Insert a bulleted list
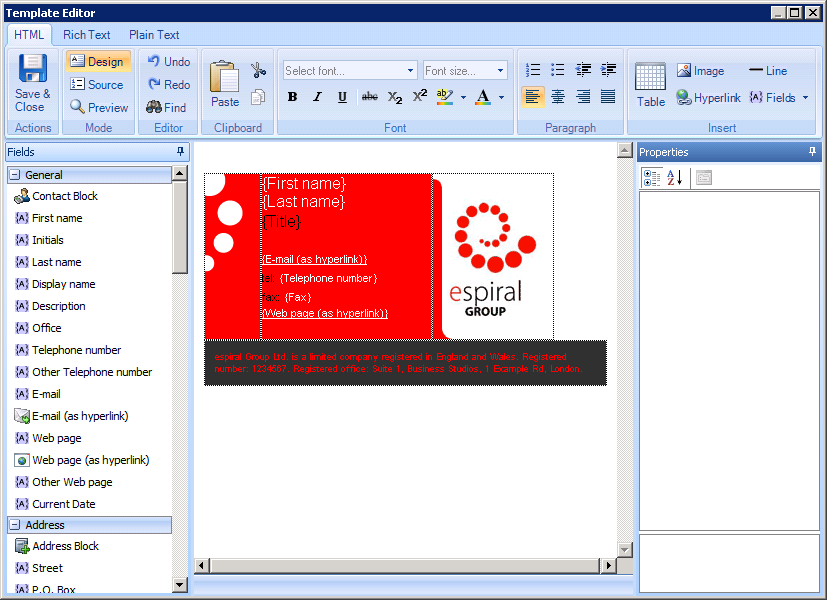This screenshot has width=827, height=600. click(x=558, y=70)
